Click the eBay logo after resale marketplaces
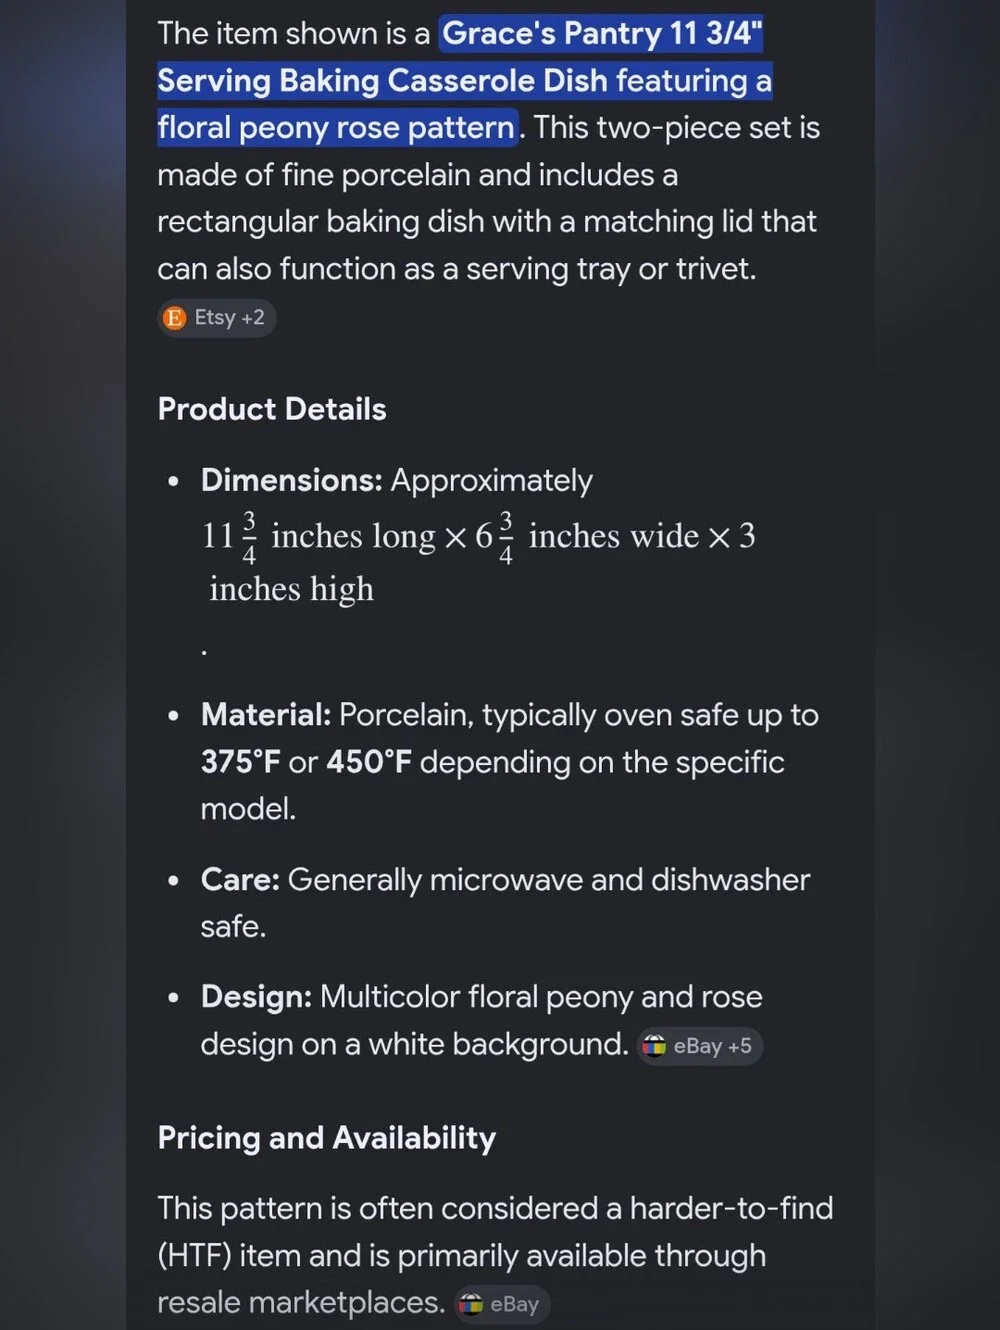Image resolution: width=1000 pixels, height=1330 pixels. (470, 1304)
